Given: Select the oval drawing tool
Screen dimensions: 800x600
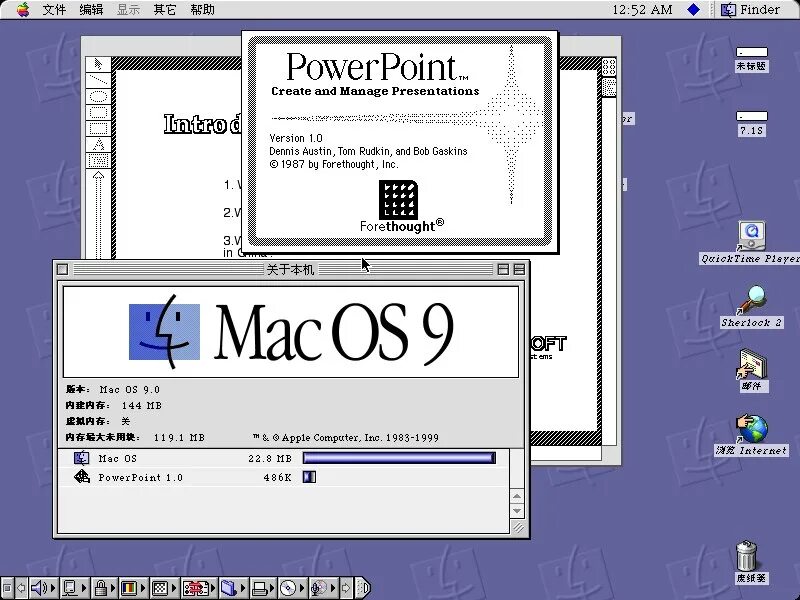Looking at the screenshot, I should 98,96.
